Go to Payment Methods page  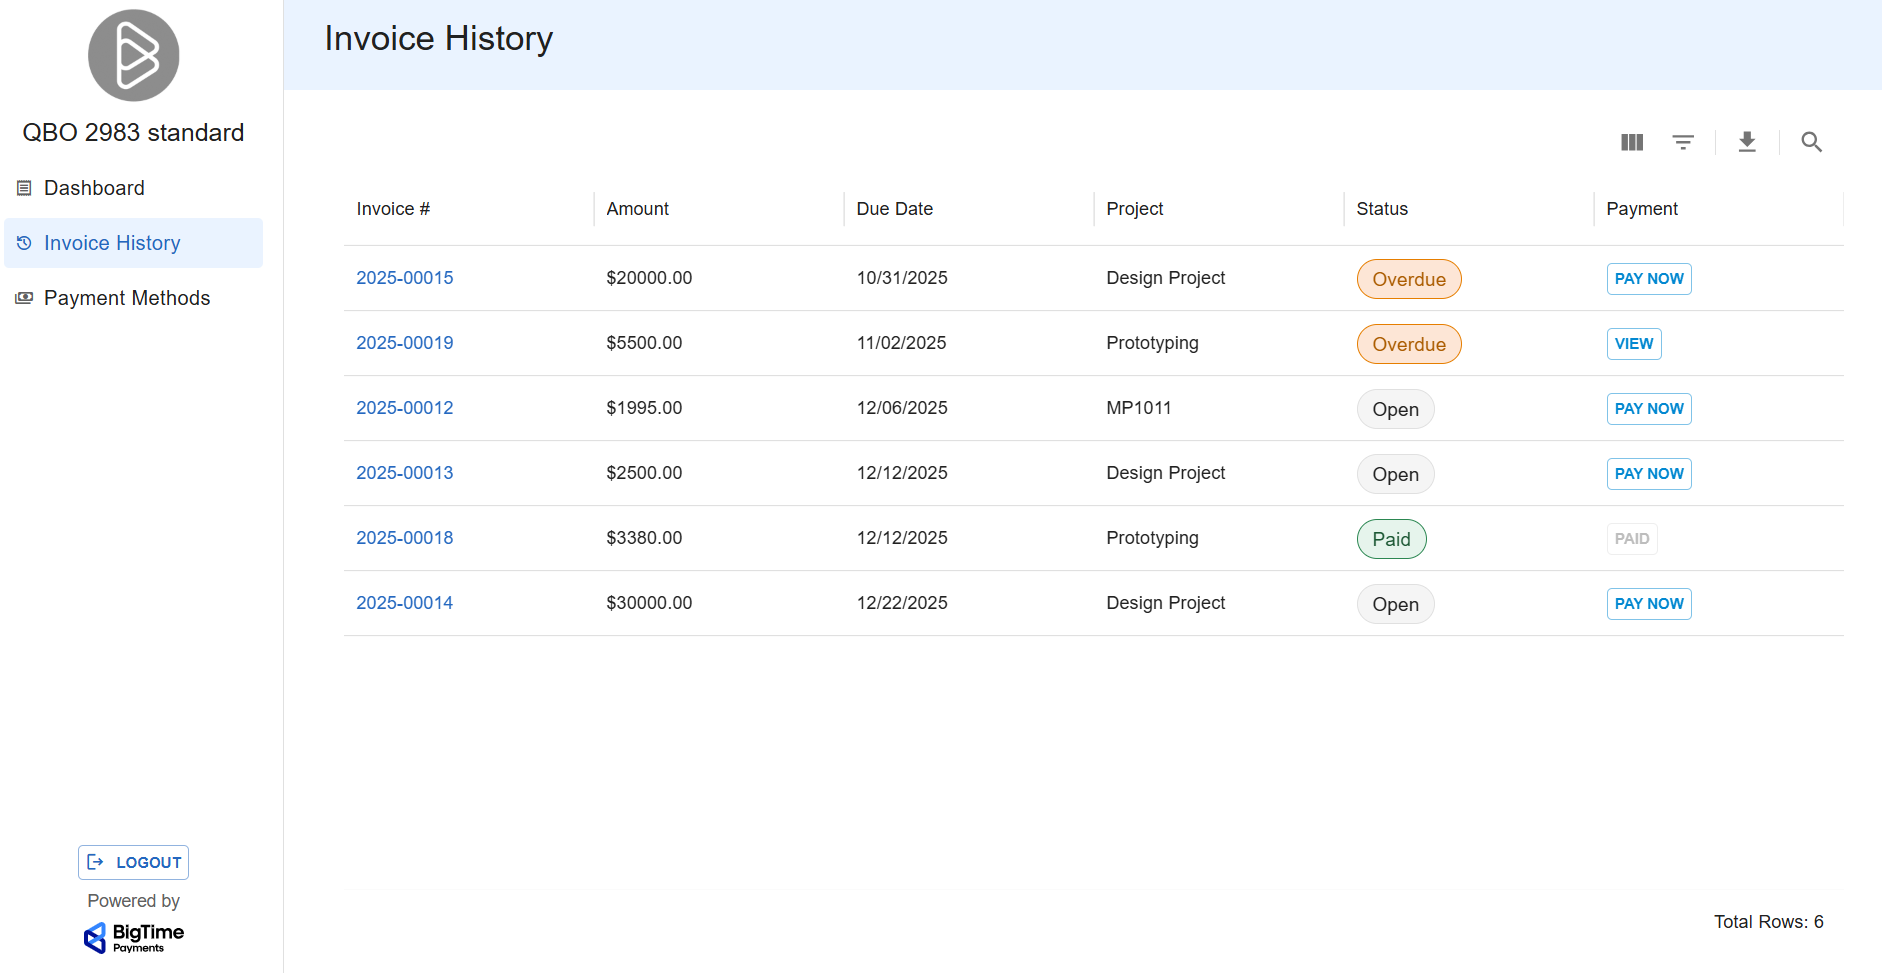(x=127, y=298)
